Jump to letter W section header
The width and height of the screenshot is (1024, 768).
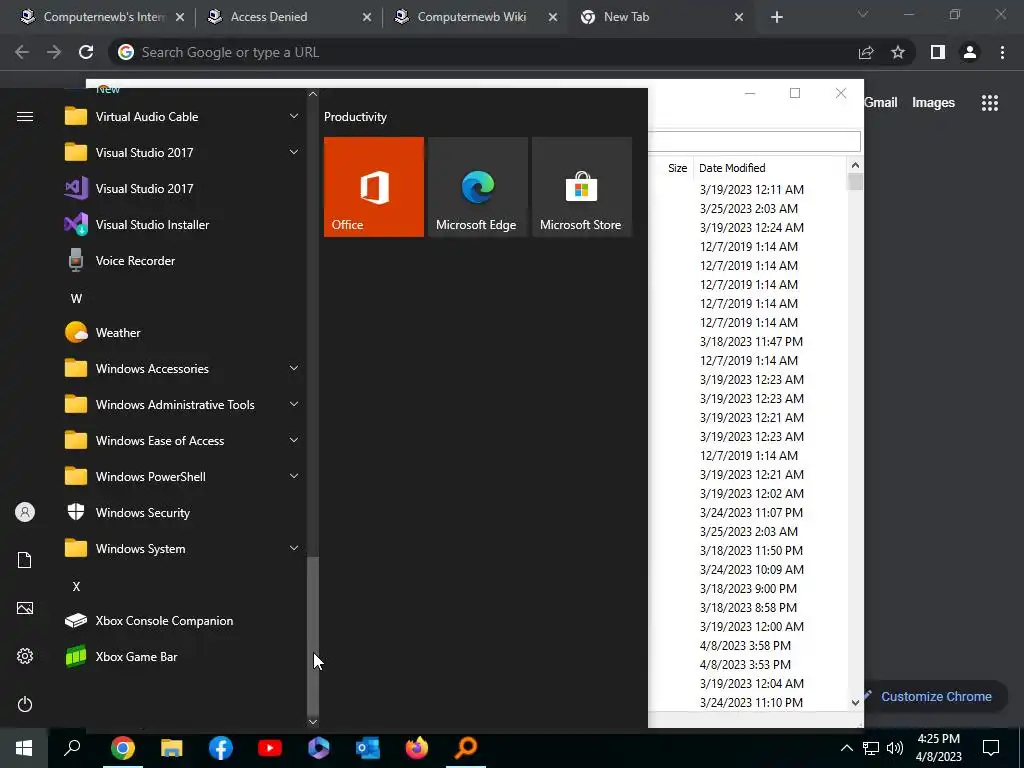pos(76,298)
